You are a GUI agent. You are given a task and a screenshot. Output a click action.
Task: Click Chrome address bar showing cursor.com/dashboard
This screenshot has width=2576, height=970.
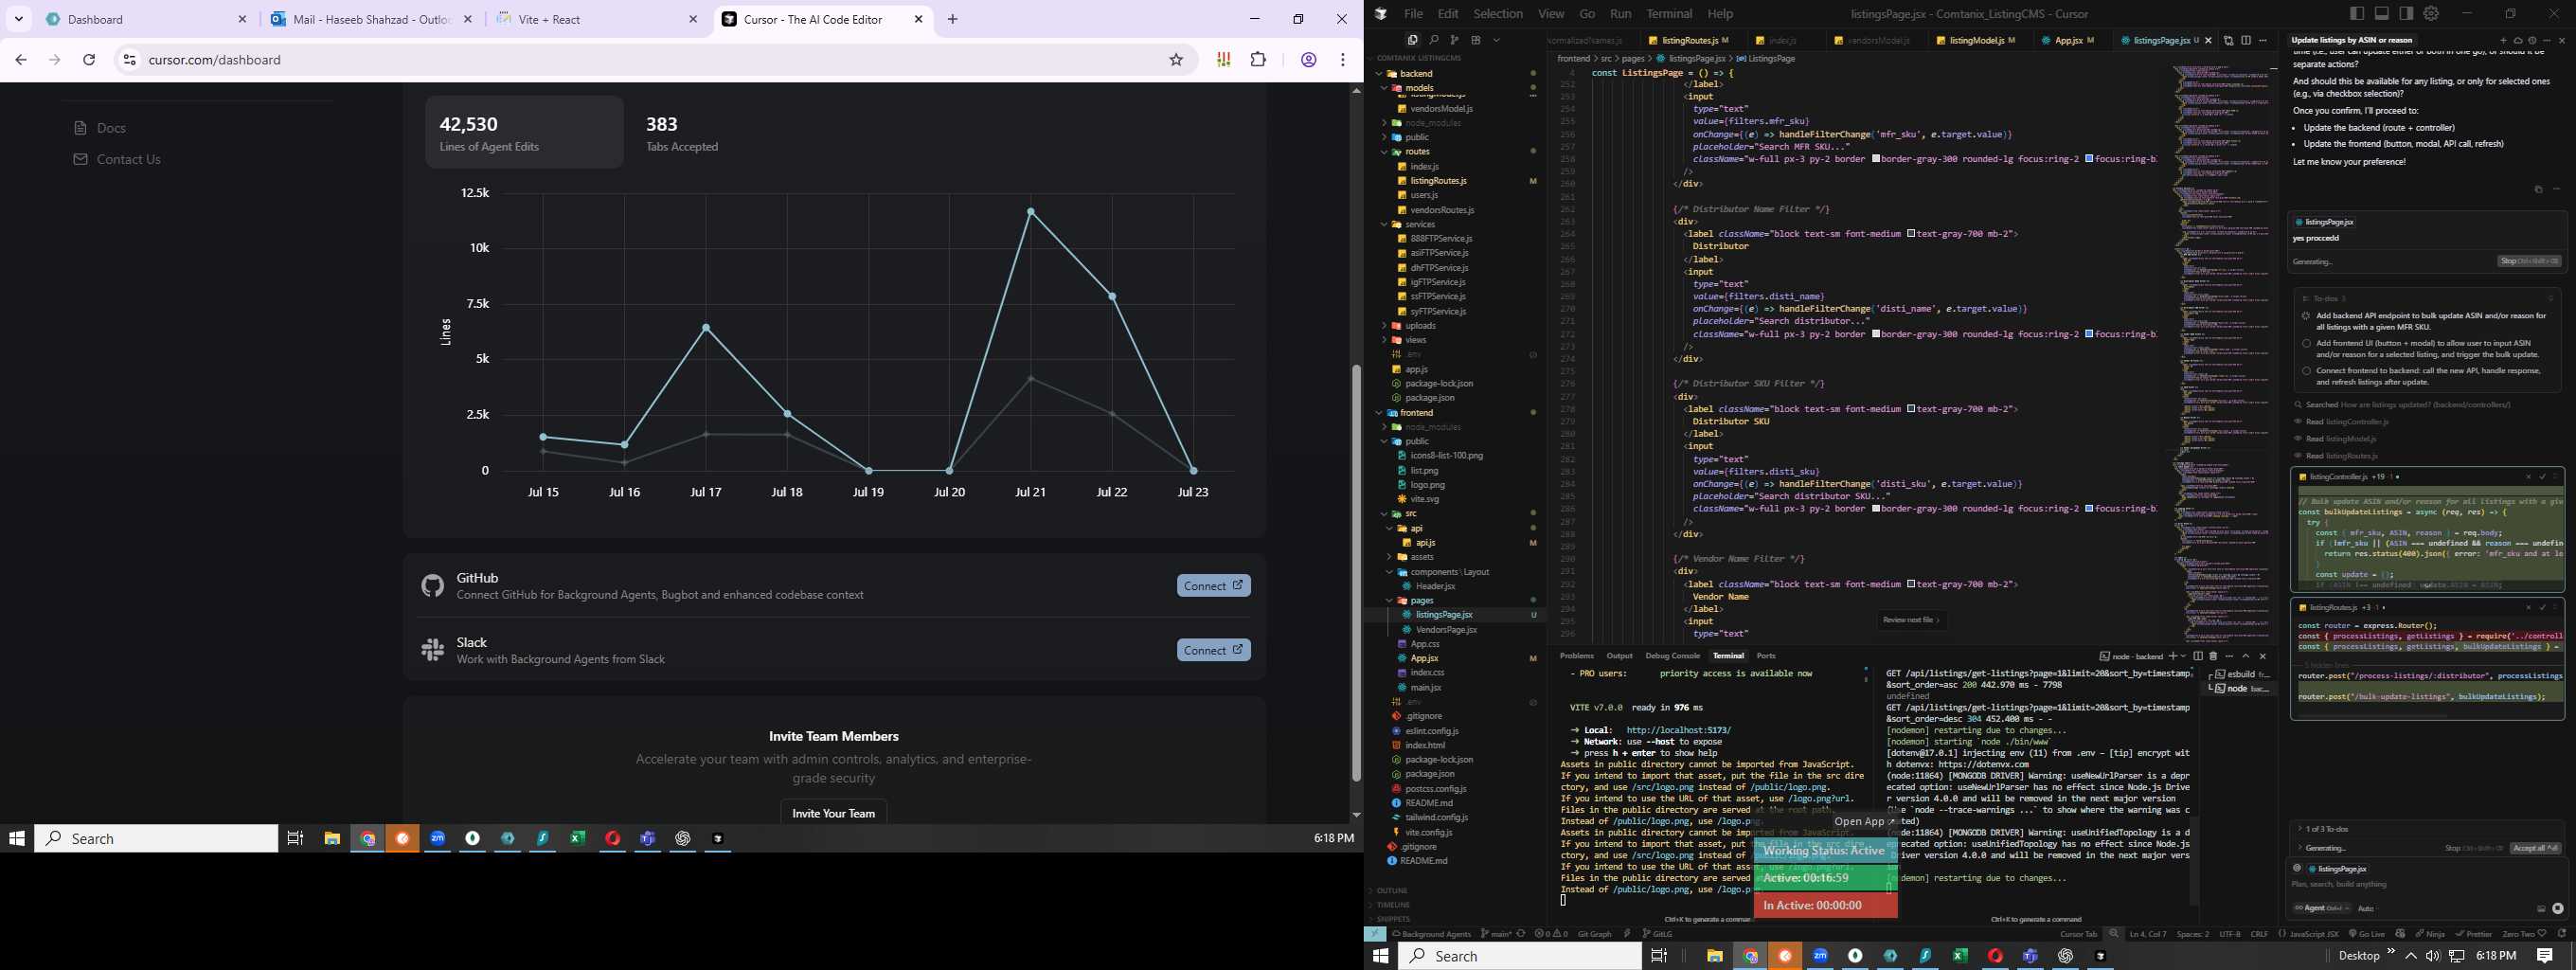(x=640, y=60)
